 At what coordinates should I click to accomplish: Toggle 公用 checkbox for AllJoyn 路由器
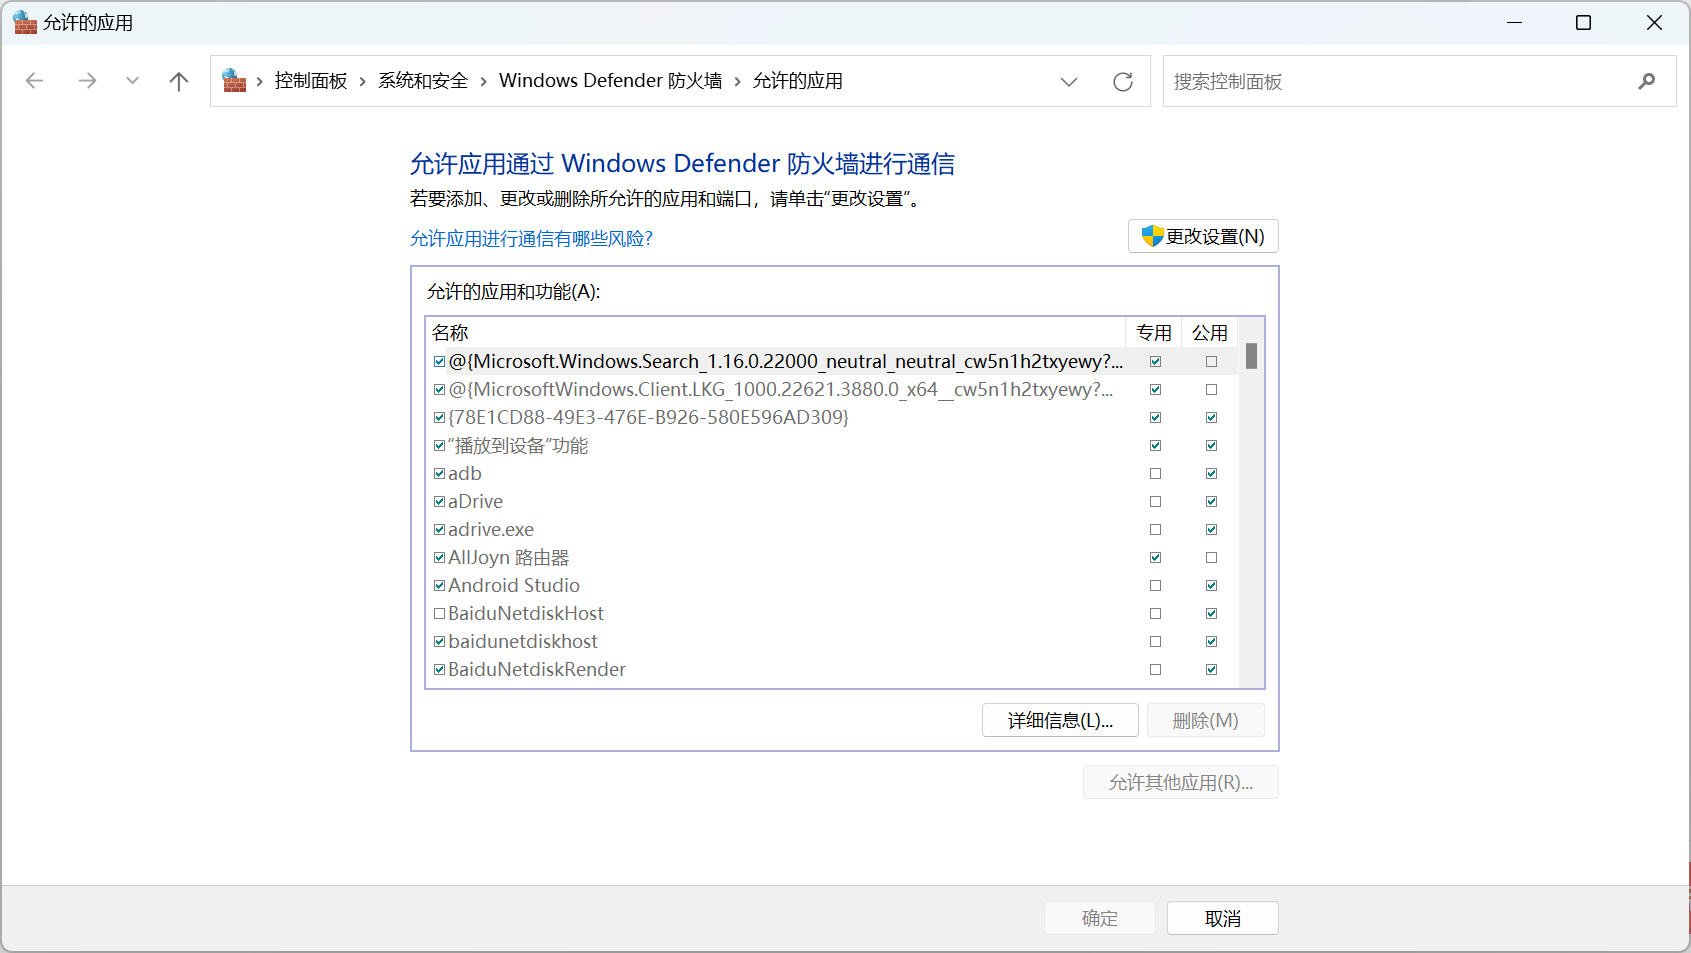[x=1211, y=558]
